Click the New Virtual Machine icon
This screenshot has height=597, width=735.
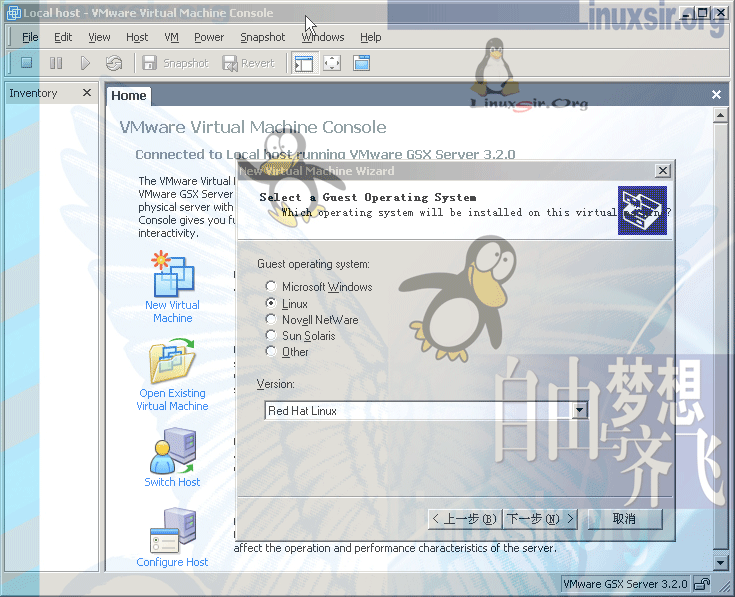[x=173, y=274]
